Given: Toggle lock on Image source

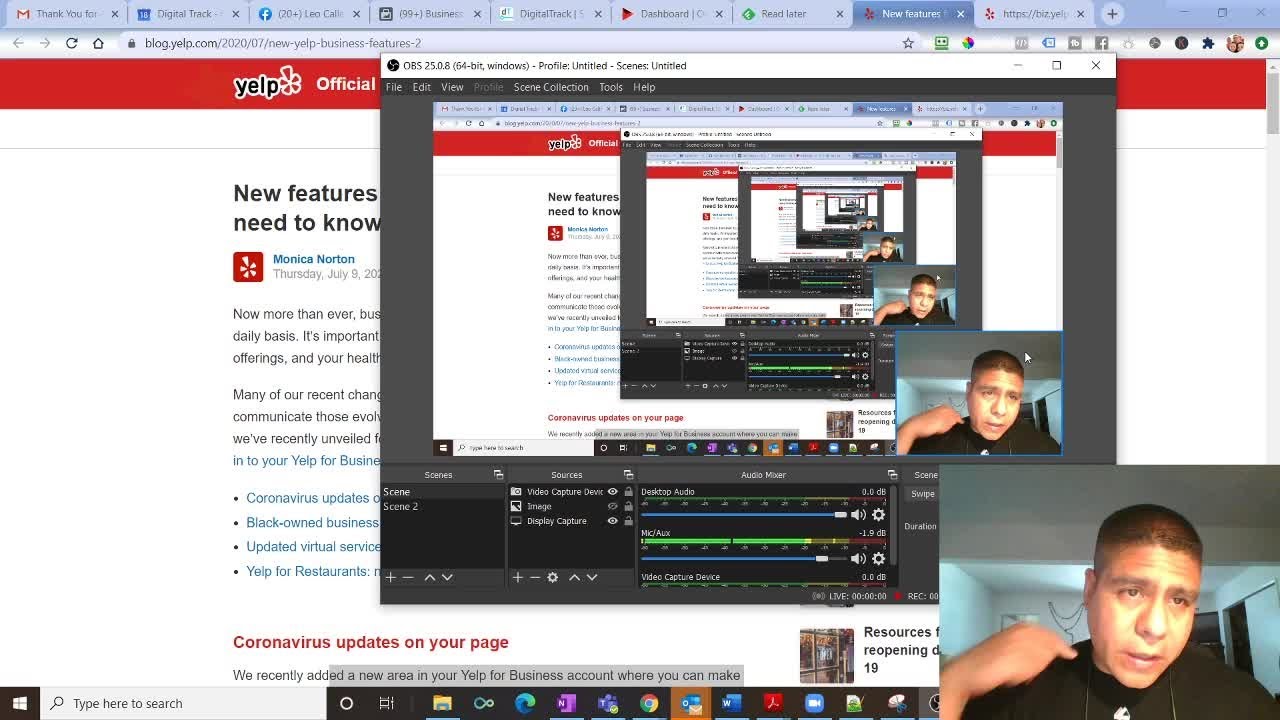Looking at the screenshot, I should point(628,506).
